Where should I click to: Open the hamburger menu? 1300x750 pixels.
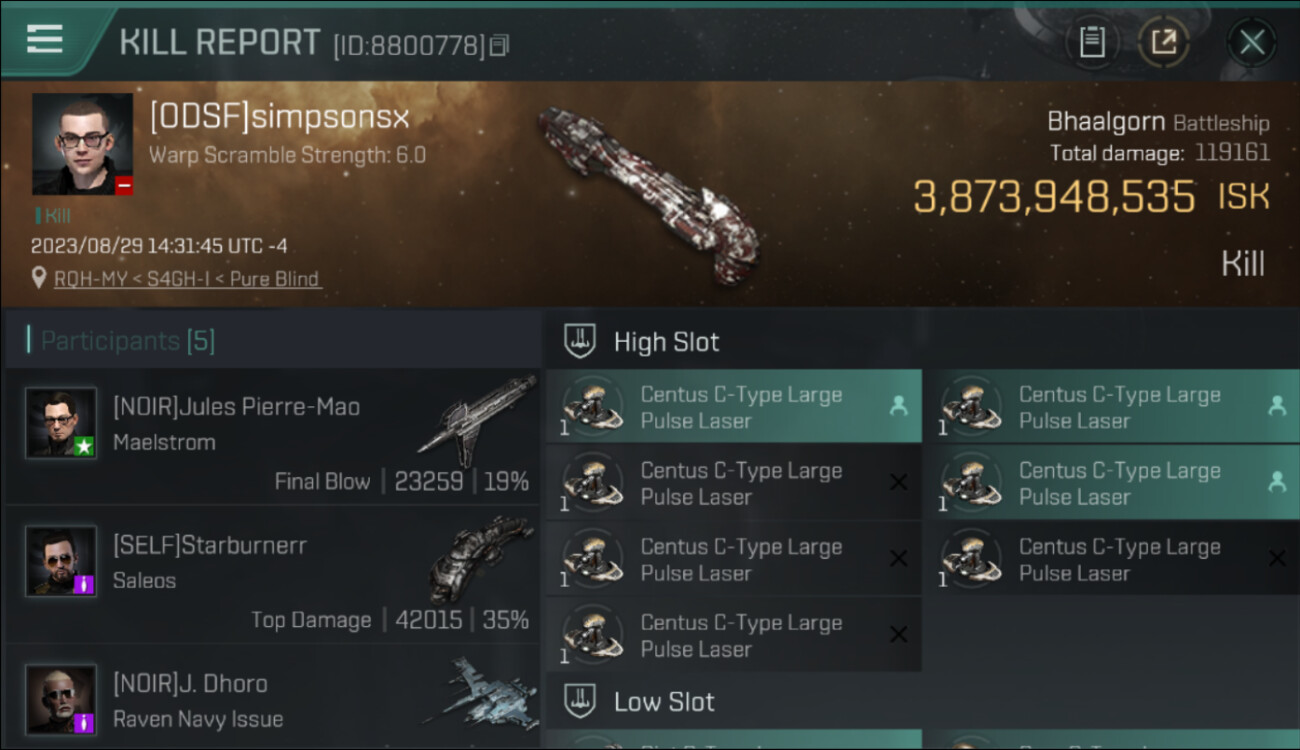point(45,39)
